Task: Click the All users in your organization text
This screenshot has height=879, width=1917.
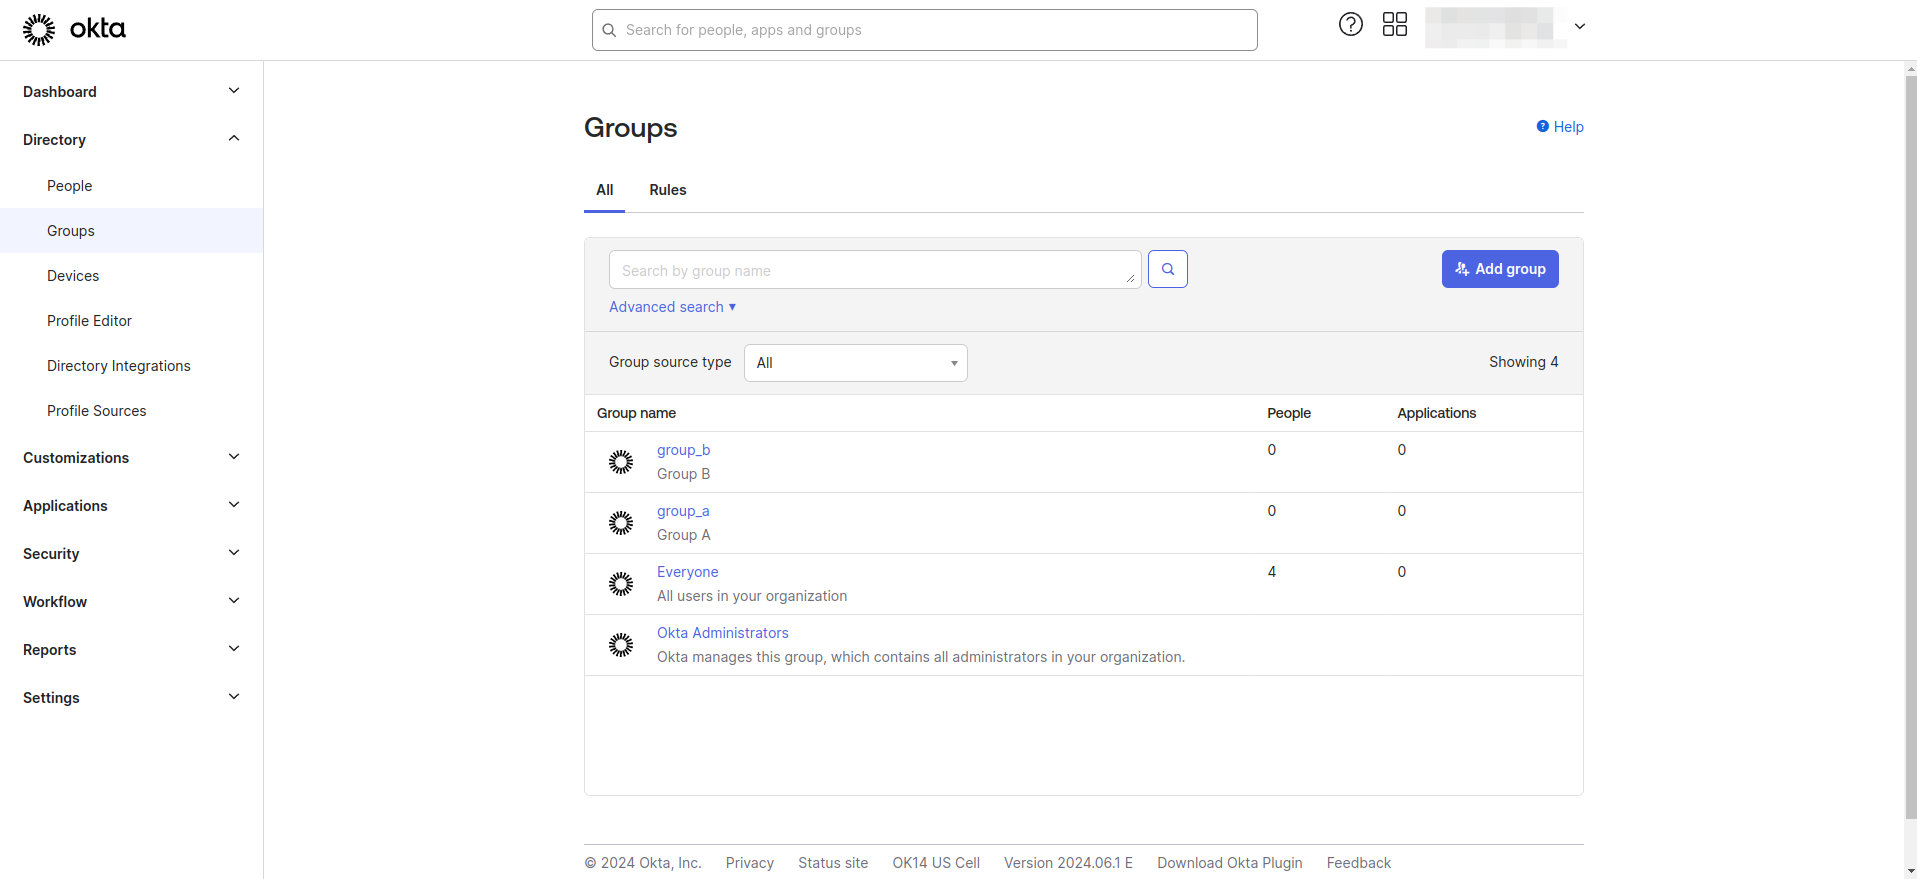Action: [751, 596]
